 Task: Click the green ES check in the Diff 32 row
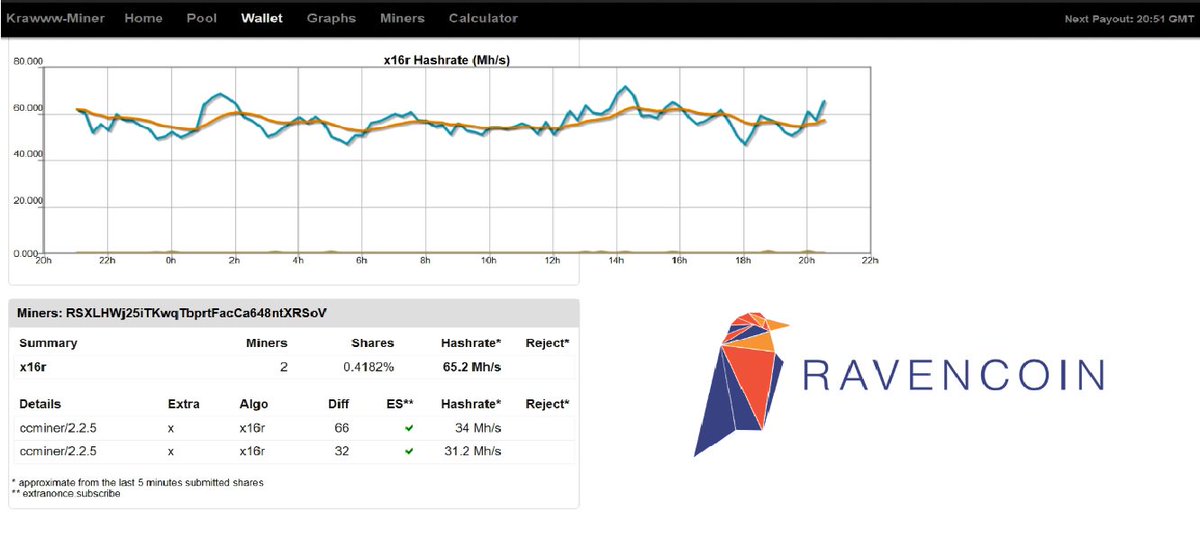(x=409, y=451)
